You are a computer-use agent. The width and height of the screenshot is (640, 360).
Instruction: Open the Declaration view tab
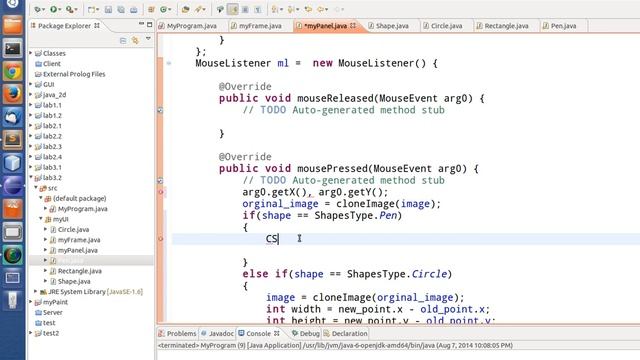pos(345,333)
